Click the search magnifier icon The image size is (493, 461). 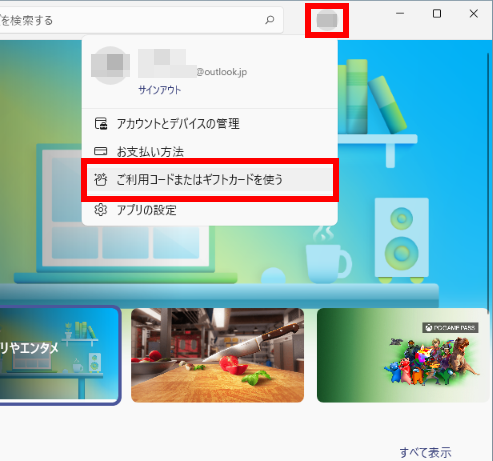click(x=269, y=20)
